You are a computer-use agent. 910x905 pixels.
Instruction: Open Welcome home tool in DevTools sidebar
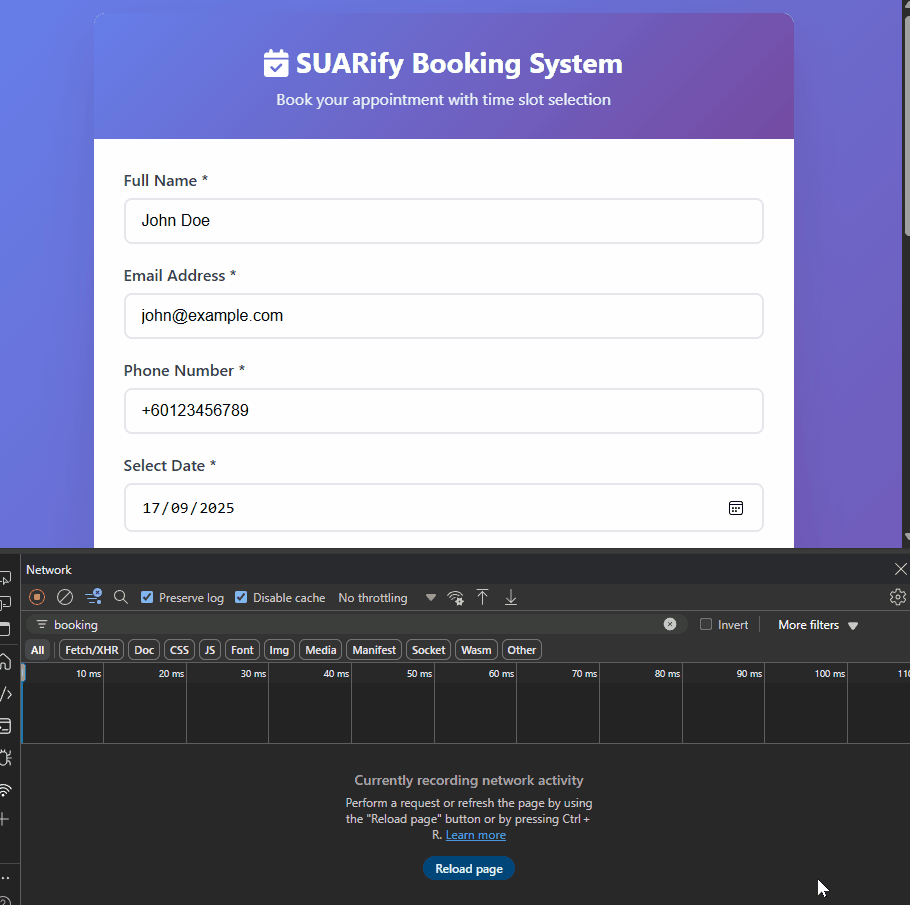coord(5,662)
